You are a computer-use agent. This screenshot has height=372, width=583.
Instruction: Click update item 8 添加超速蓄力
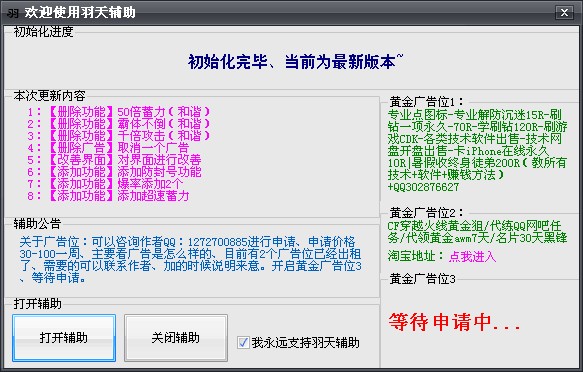[x=108, y=195]
